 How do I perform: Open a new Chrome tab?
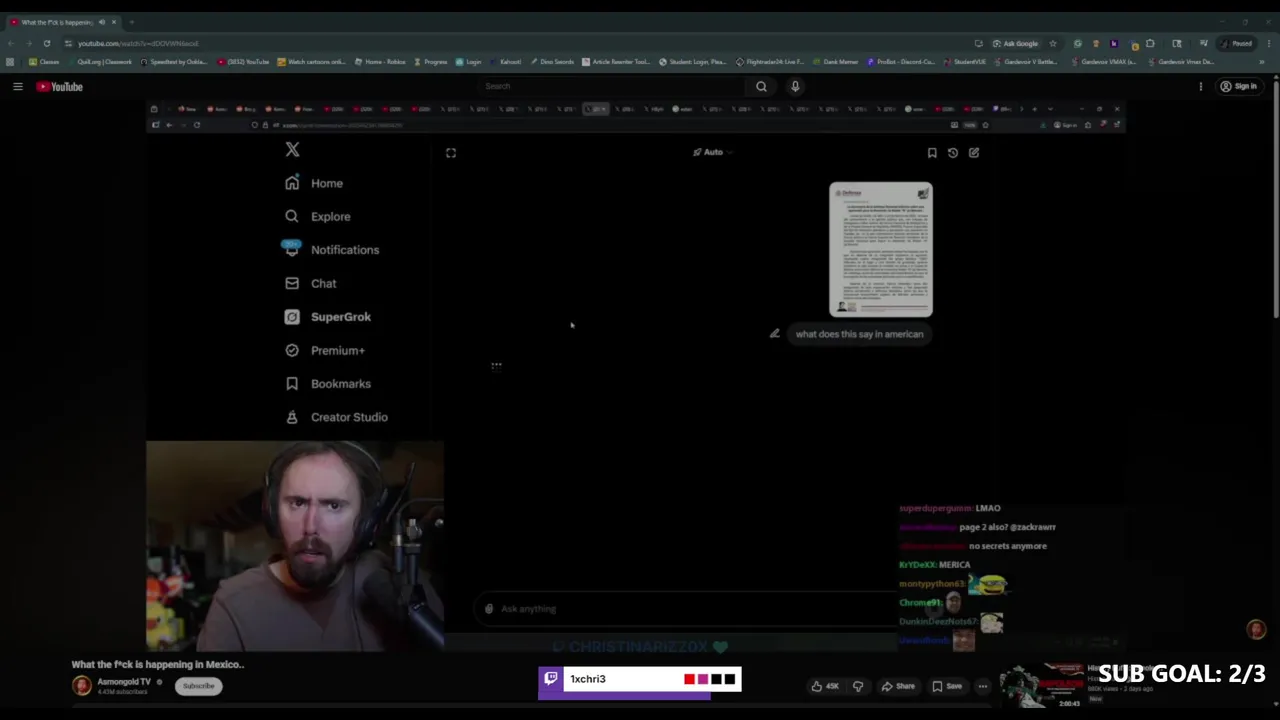pyautogui.click(x=131, y=21)
